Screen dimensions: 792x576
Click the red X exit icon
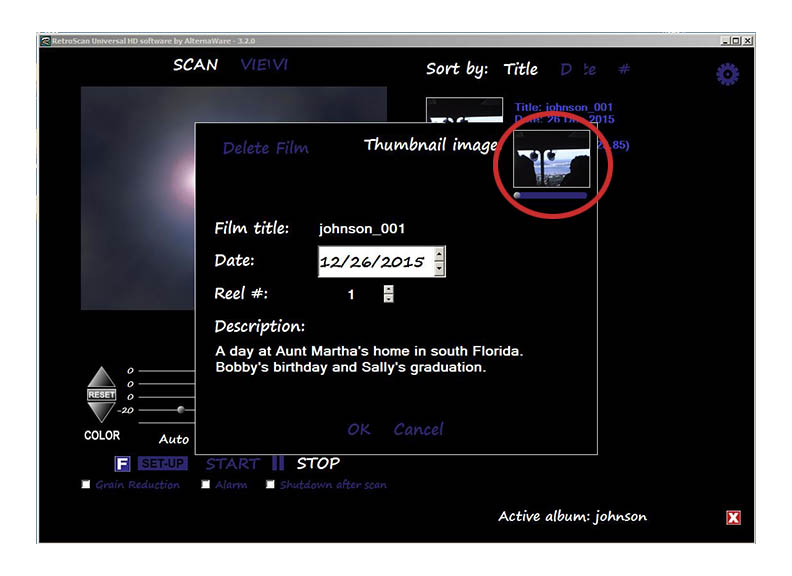point(733,517)
